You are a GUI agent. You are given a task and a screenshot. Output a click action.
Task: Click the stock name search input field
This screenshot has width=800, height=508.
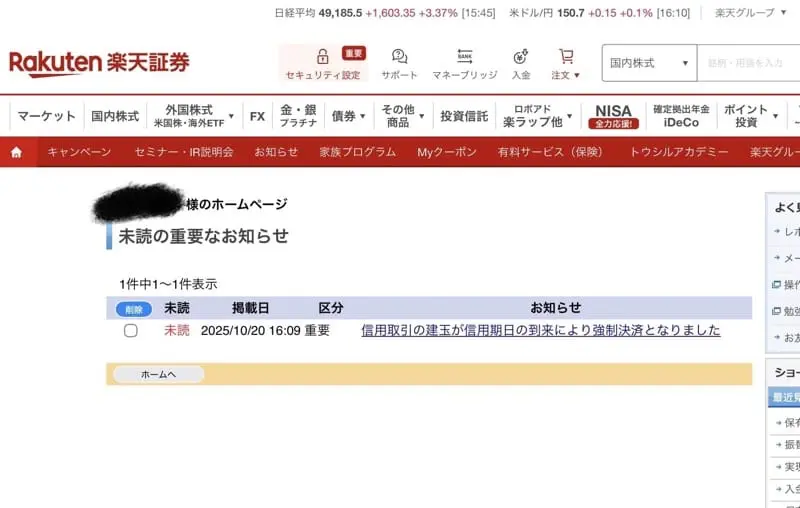(748, 63)
